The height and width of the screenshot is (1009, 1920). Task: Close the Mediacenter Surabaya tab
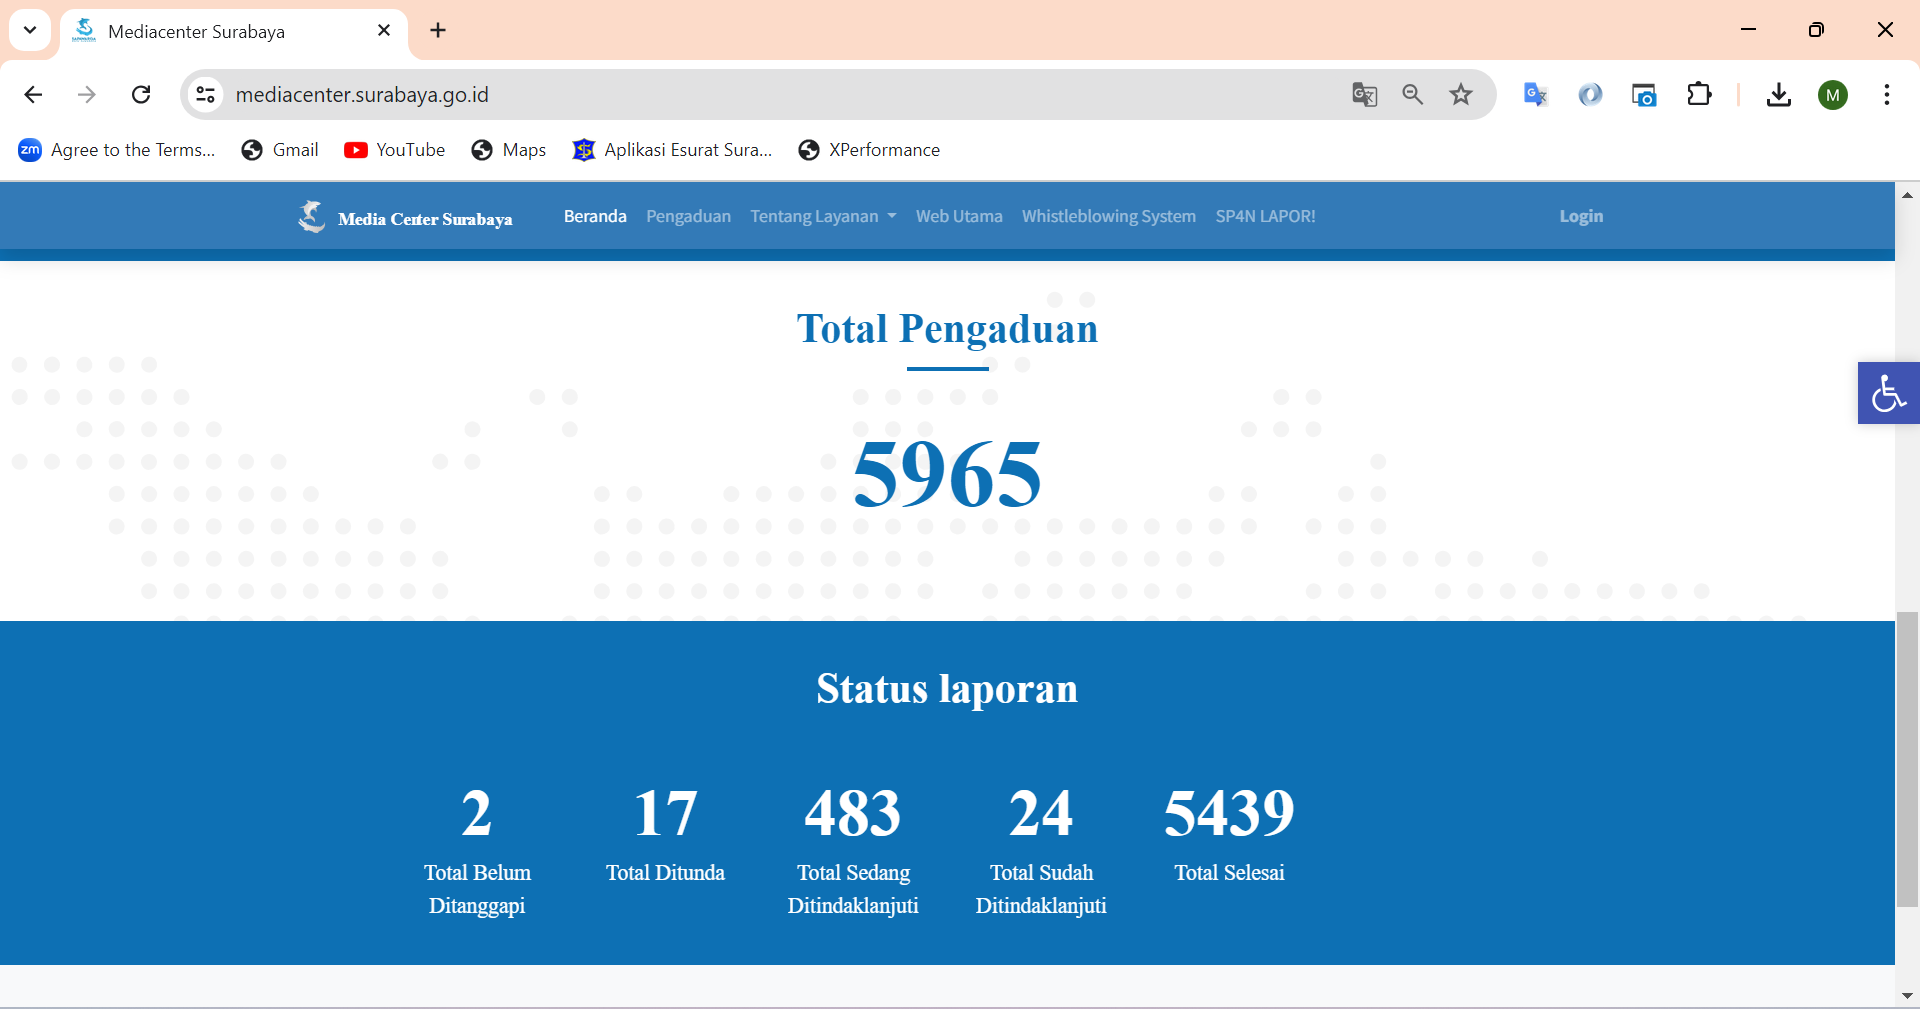[x=384, y=30]
